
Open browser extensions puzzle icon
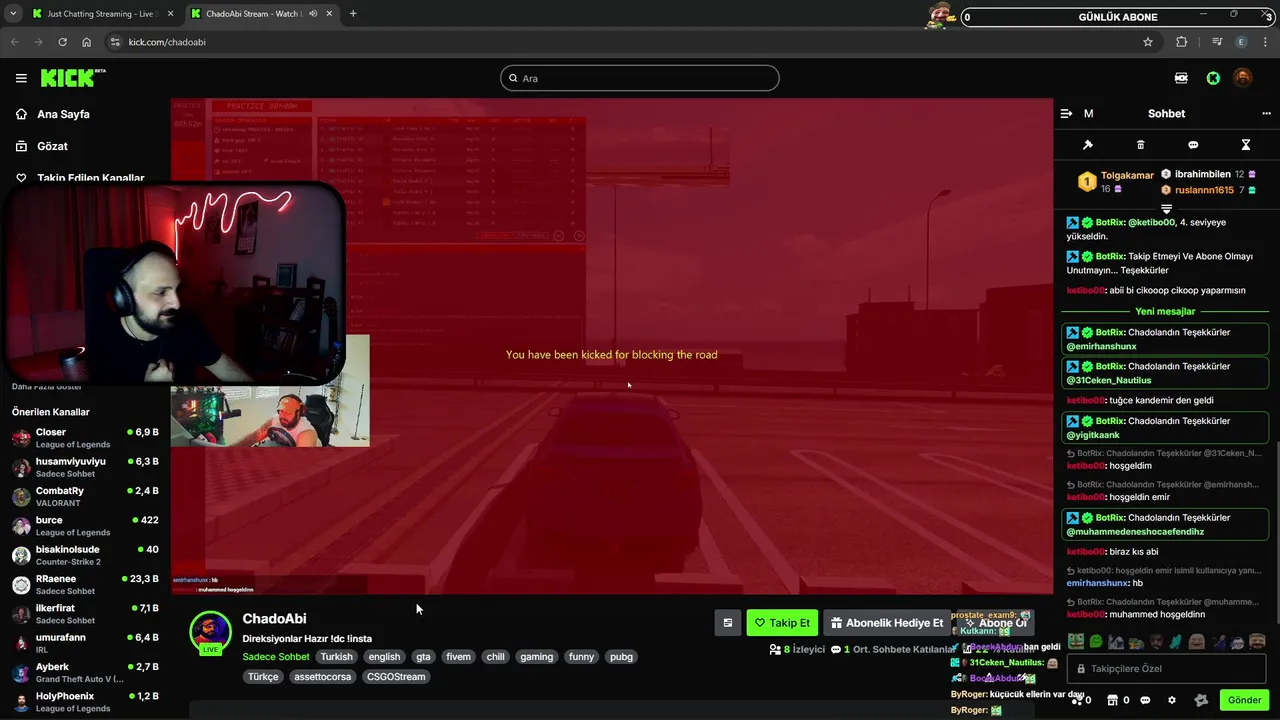pyautogui.click(x=1182, y=42)
